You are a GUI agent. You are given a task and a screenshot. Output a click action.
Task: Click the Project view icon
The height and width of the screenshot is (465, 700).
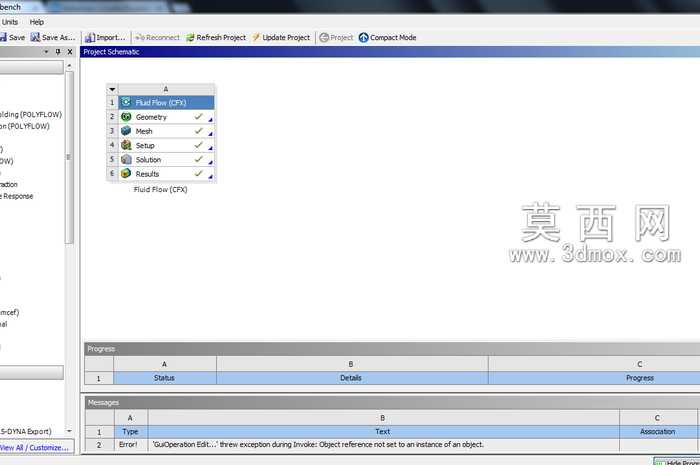coord(324,37)
